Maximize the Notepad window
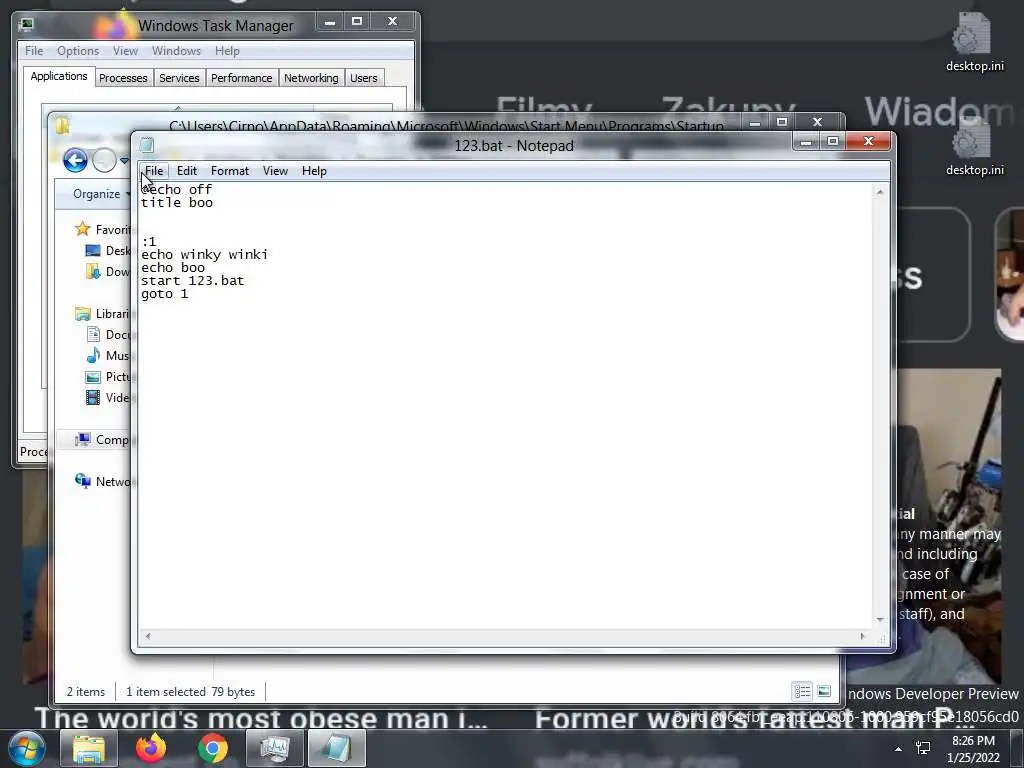Viewport: 1024px width, 768px height. click(x=833, y=141)
